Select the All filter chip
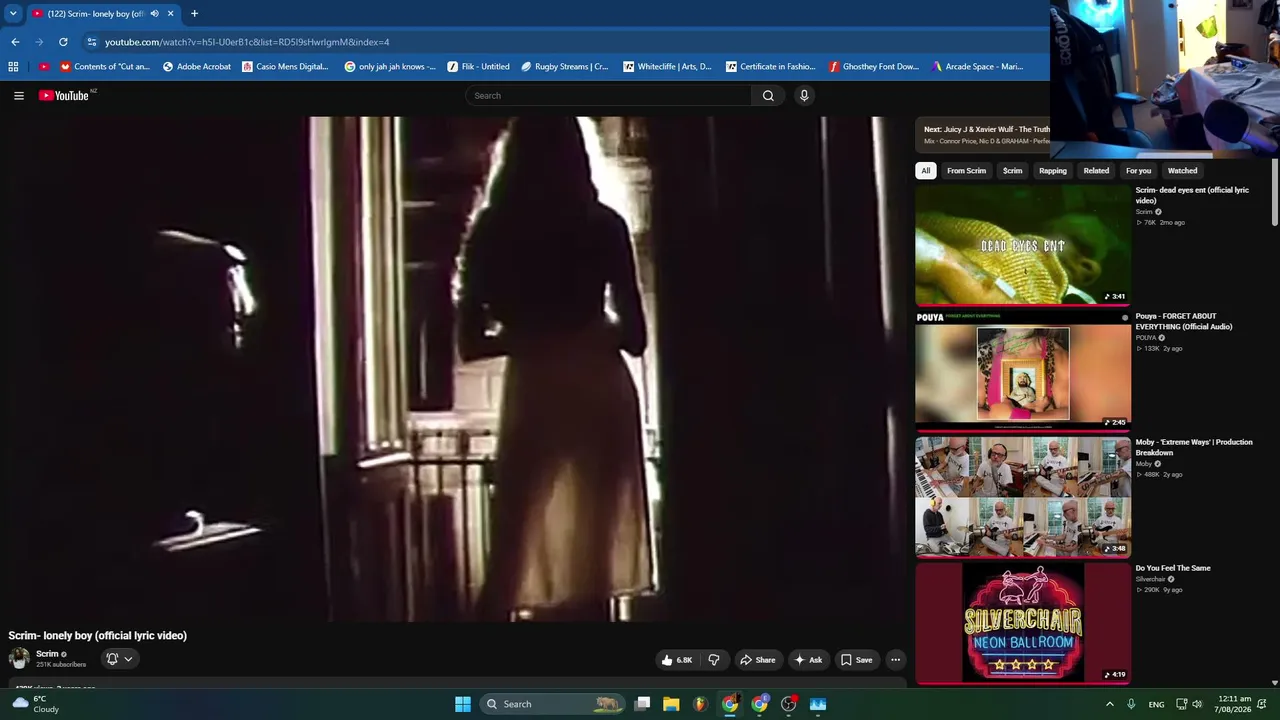 926,171
